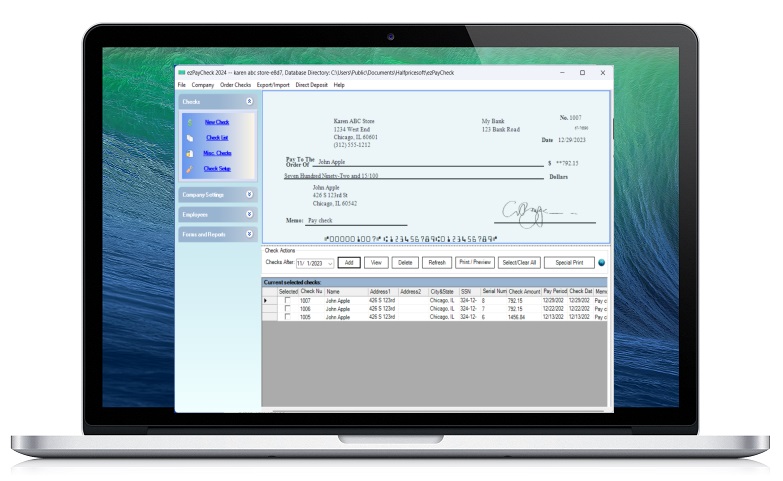Select row indicator arrow for check 1007
The image size is (783, 481).
266,300
